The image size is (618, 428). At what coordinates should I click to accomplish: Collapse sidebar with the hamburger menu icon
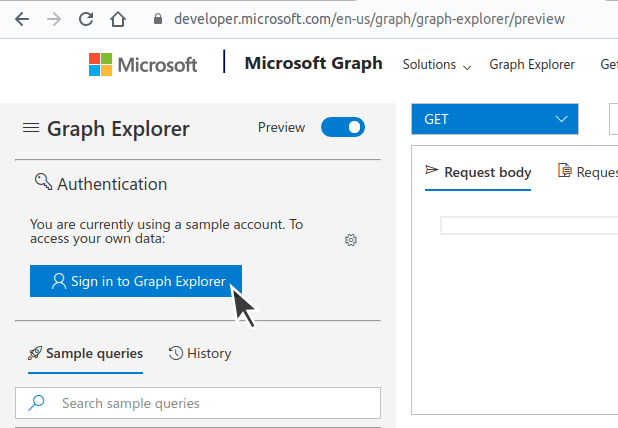31,128
